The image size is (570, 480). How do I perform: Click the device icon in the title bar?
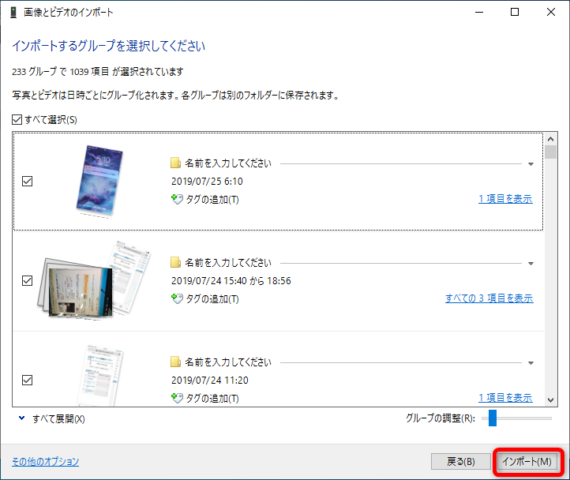click(13, 12)
